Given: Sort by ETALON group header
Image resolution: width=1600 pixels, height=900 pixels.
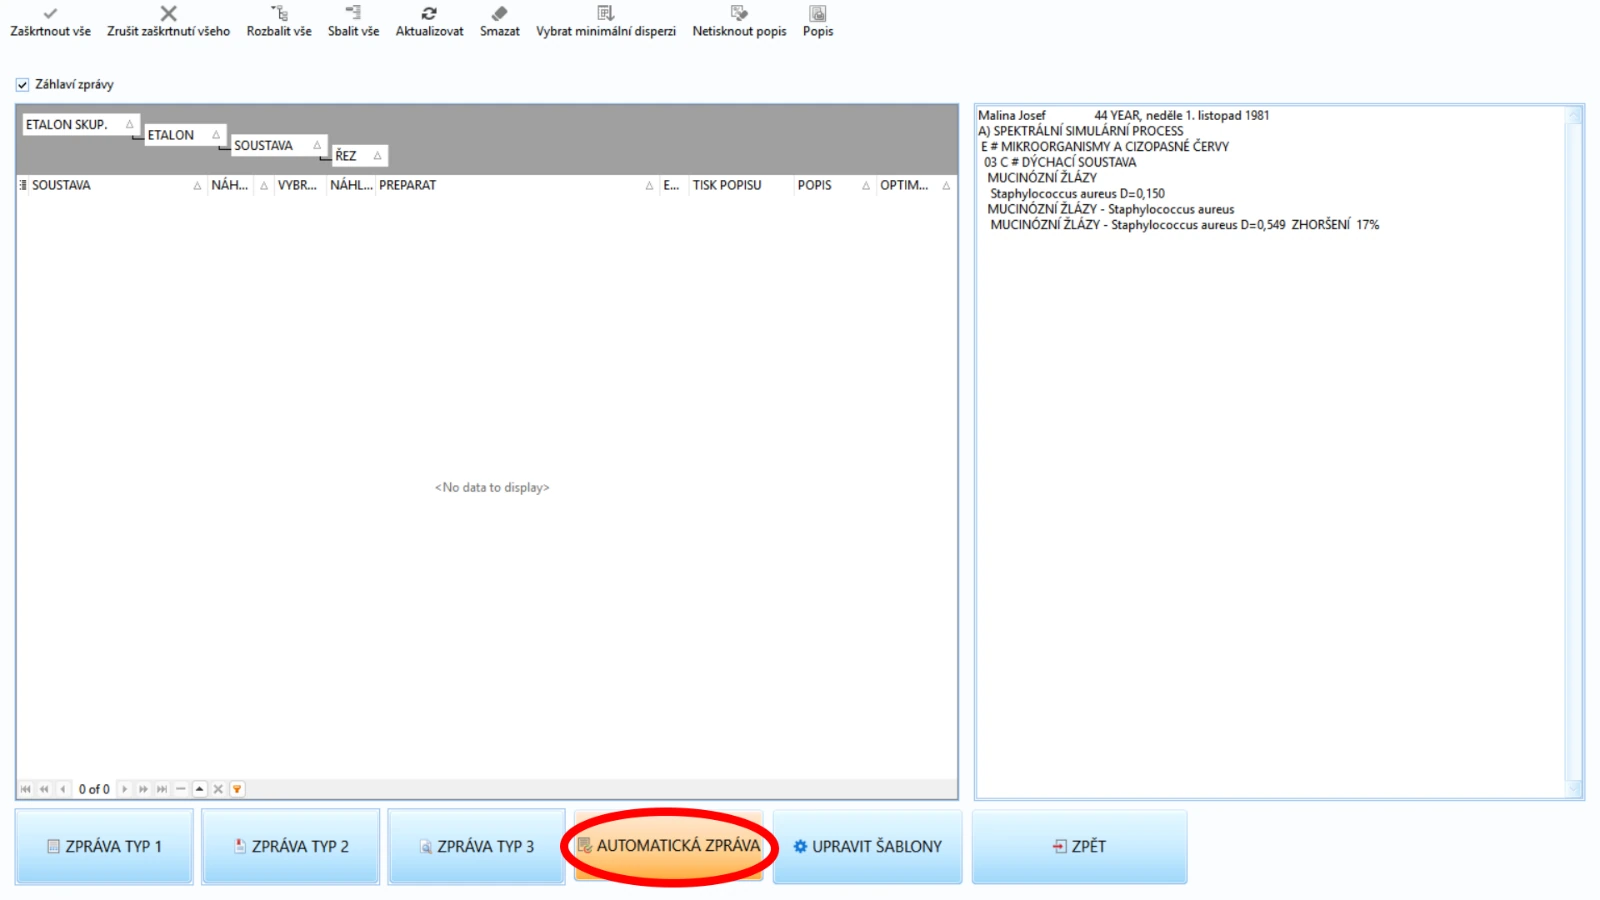Looking at the screenshot, I should (x=185, y=135).
